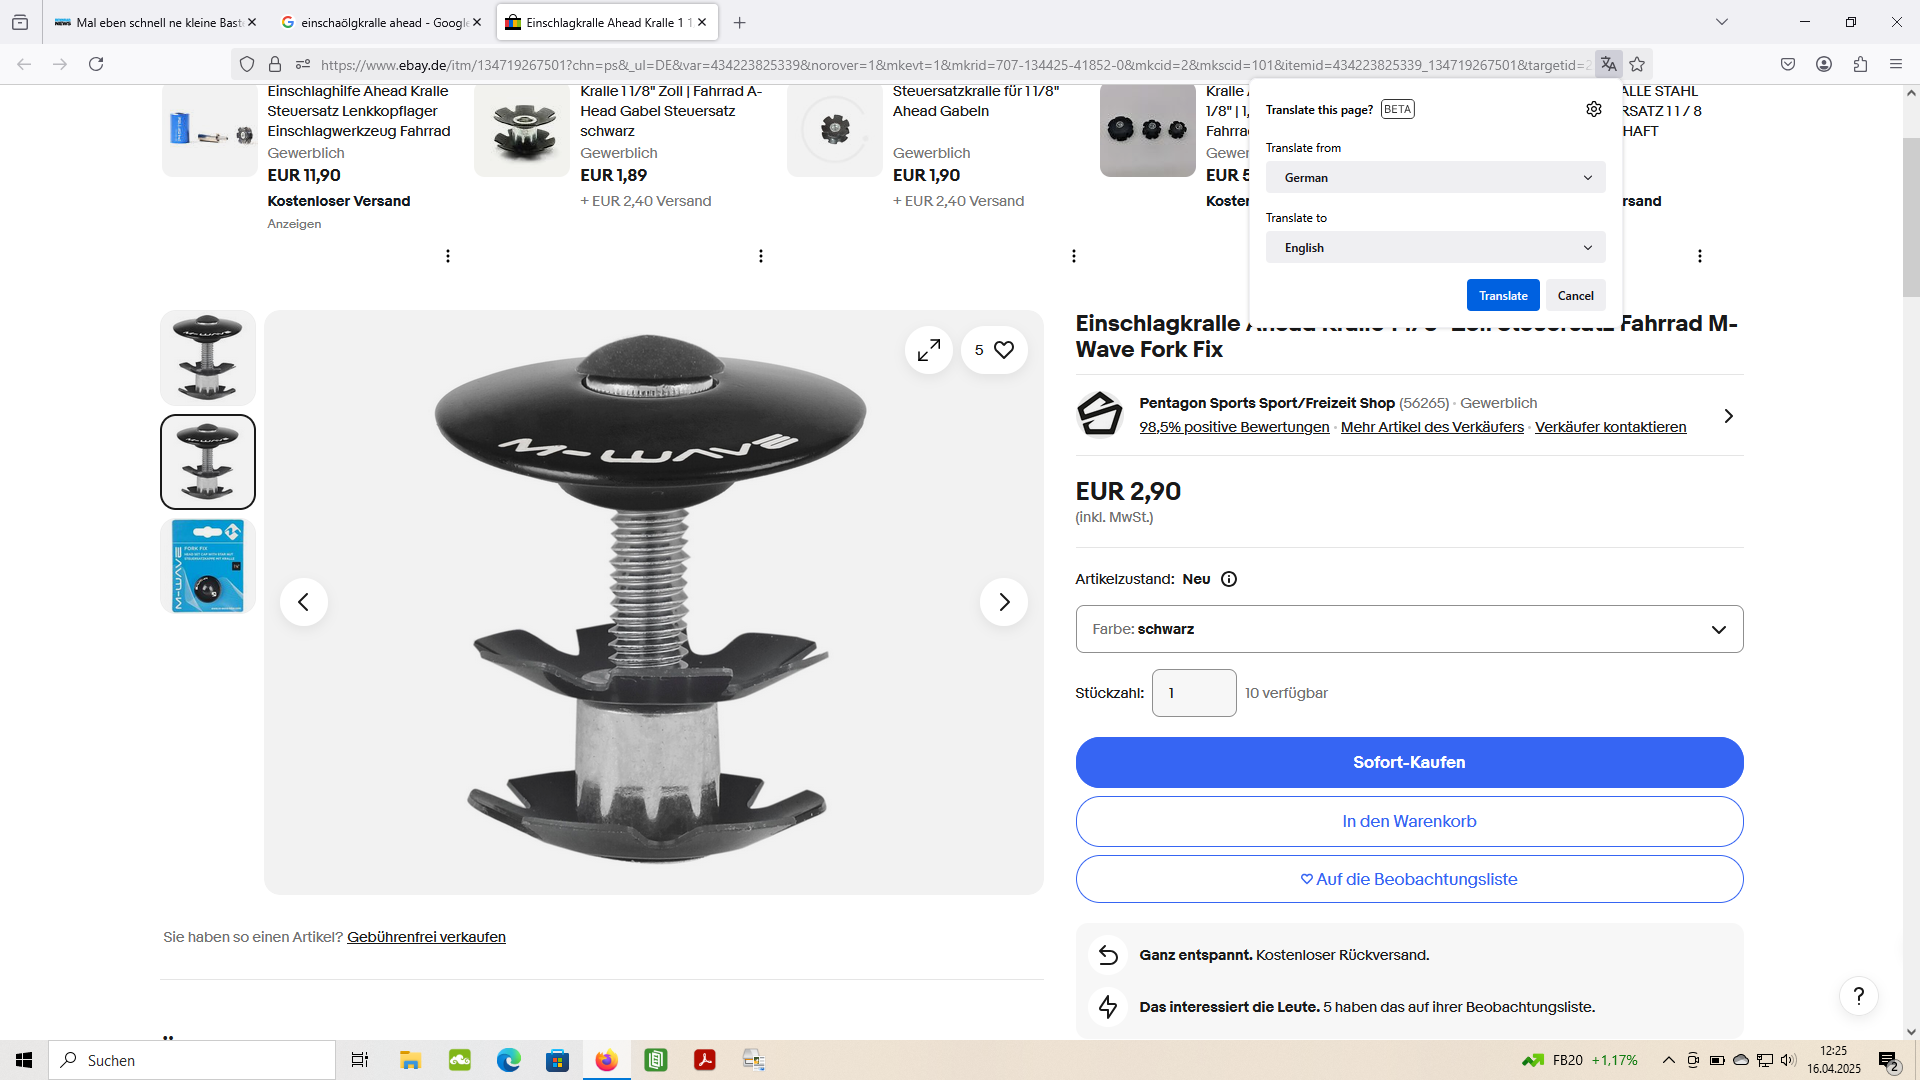This screenshot has width=1920, height=1080.
Task: Click the translate page icon in the address bar
Action: 1608,64
